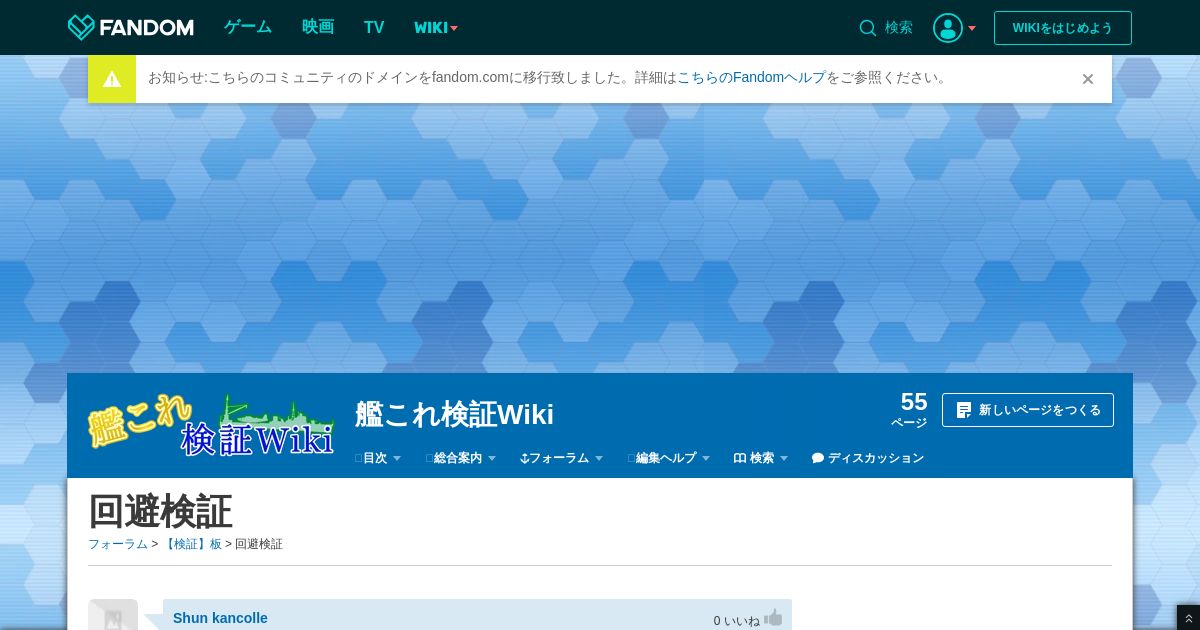The height and width of the screenshot is (630, 1200).
Task: Follow the こちらのFandomヘルプ link
Action: [x=752, y=77]
